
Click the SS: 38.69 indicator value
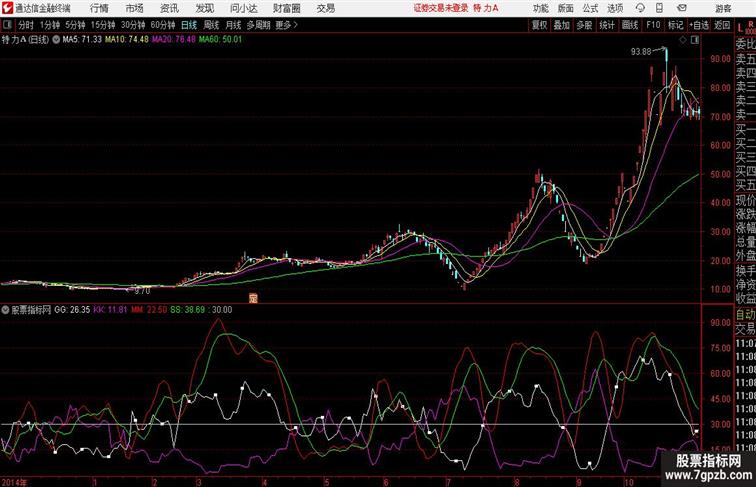[x=188, y=310]
